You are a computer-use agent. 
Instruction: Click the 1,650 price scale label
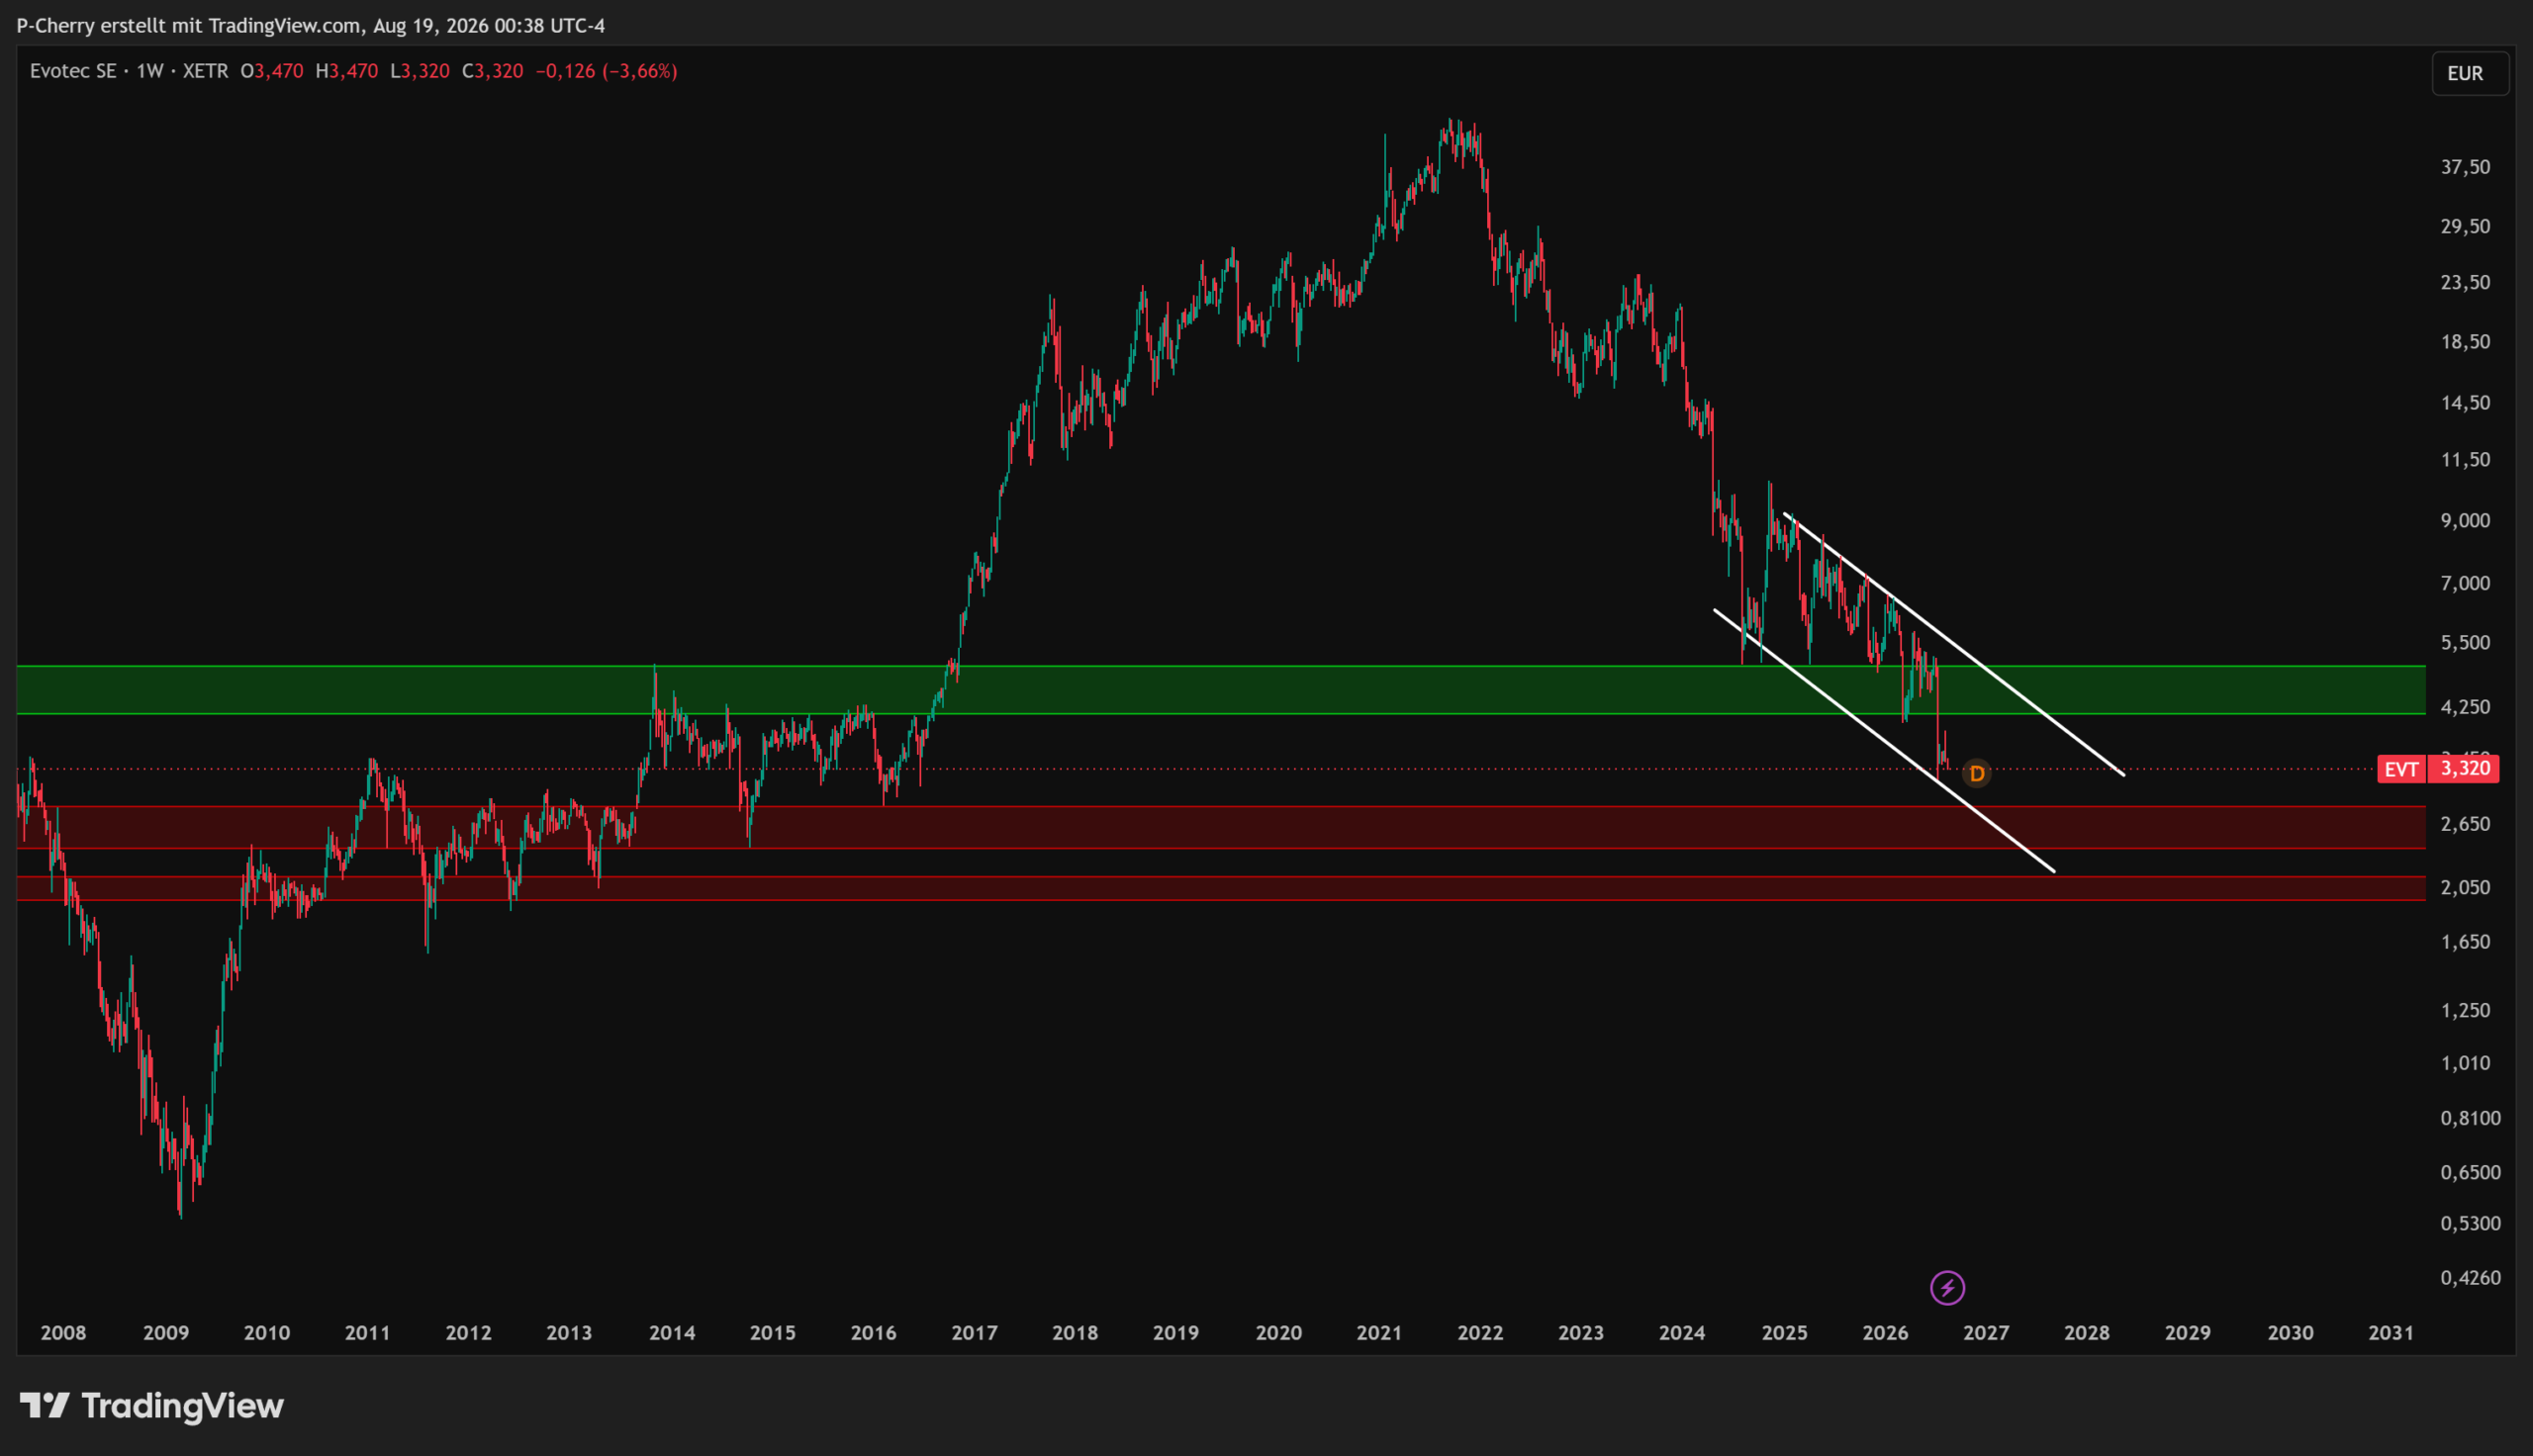[2466, 941]
